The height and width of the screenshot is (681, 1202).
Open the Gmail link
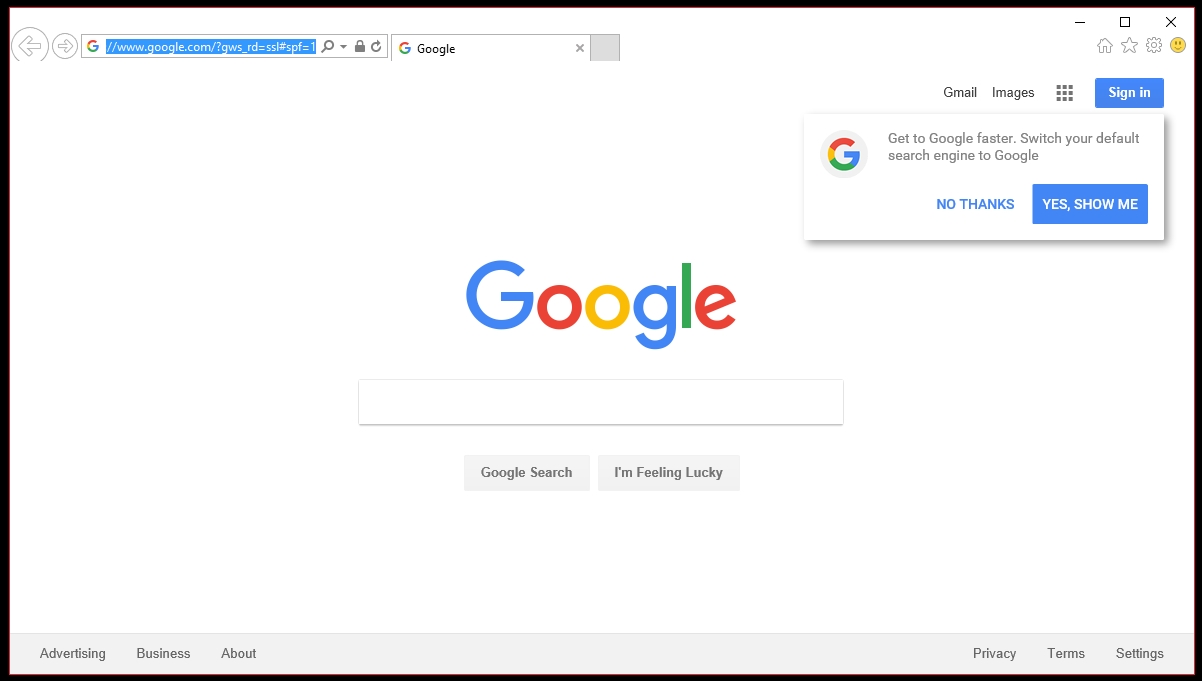pos(960,93)
